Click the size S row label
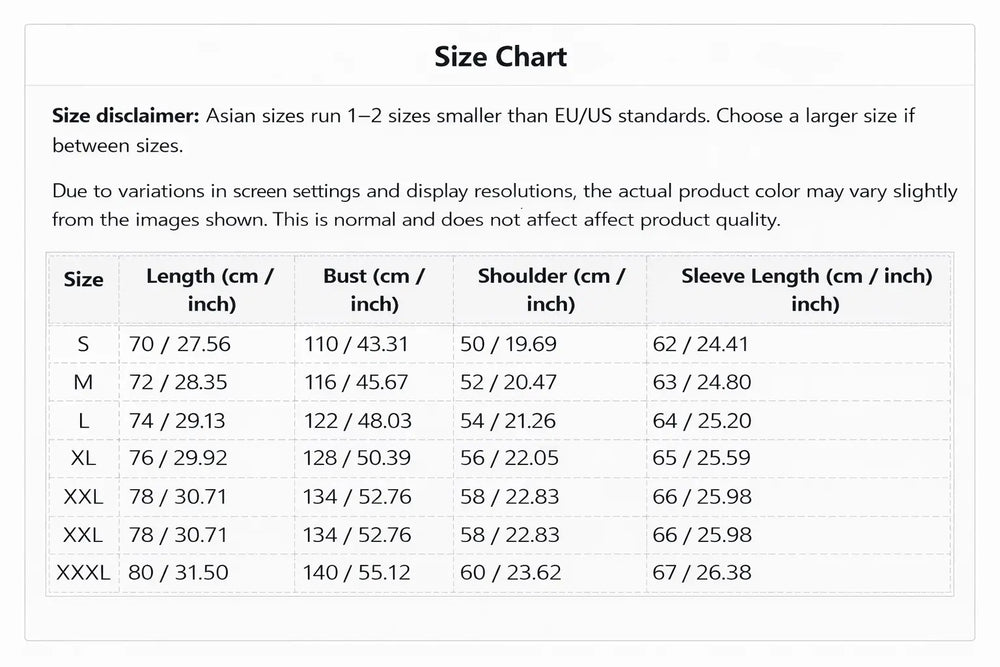The width and height of the screenshot is (1000, 667). [x=83, y=344]
